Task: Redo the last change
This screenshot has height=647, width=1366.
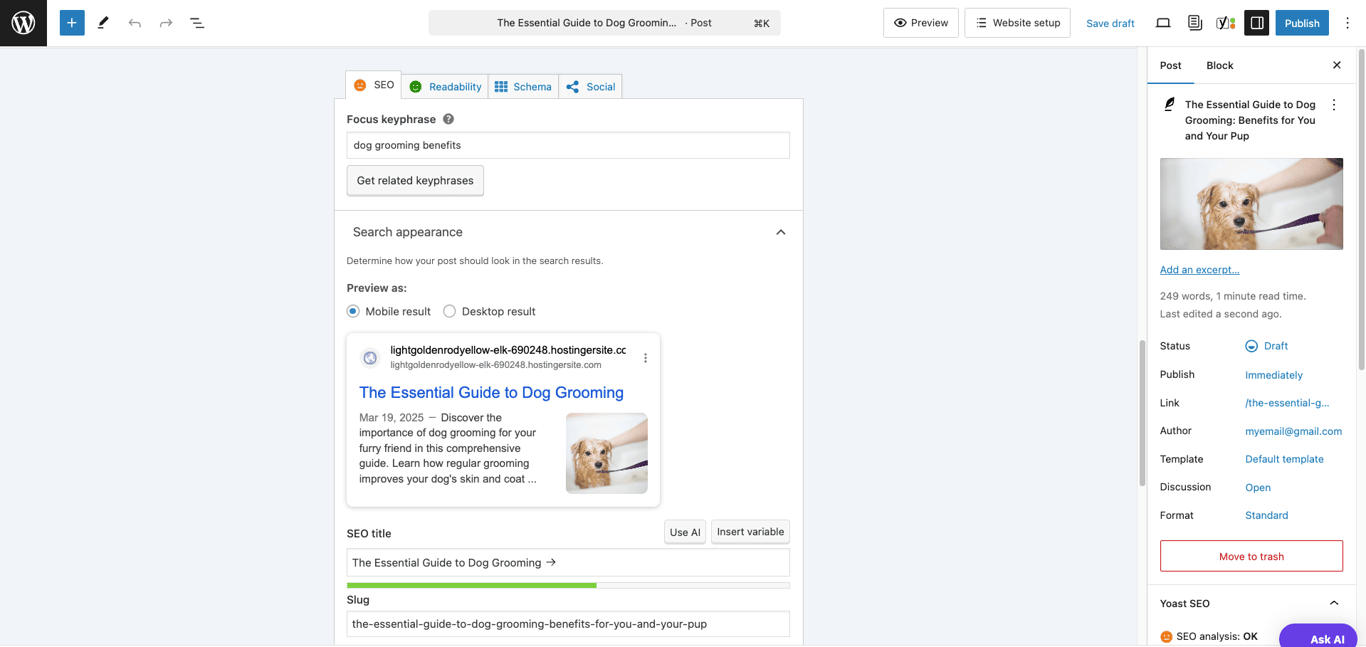Action: pyautogui.click(x=165, y=22)
